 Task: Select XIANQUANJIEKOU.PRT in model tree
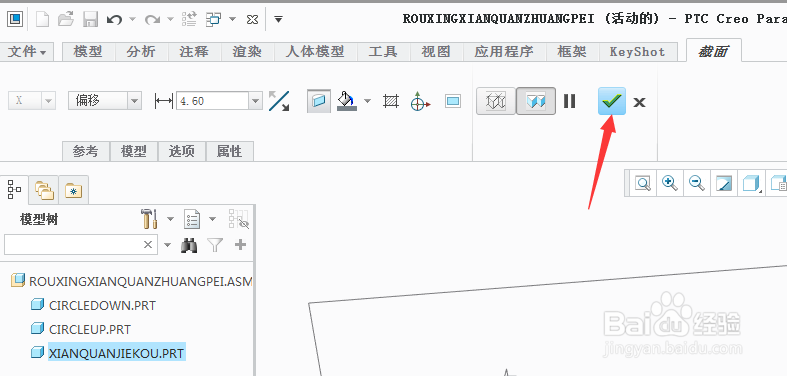pos(116,353)
